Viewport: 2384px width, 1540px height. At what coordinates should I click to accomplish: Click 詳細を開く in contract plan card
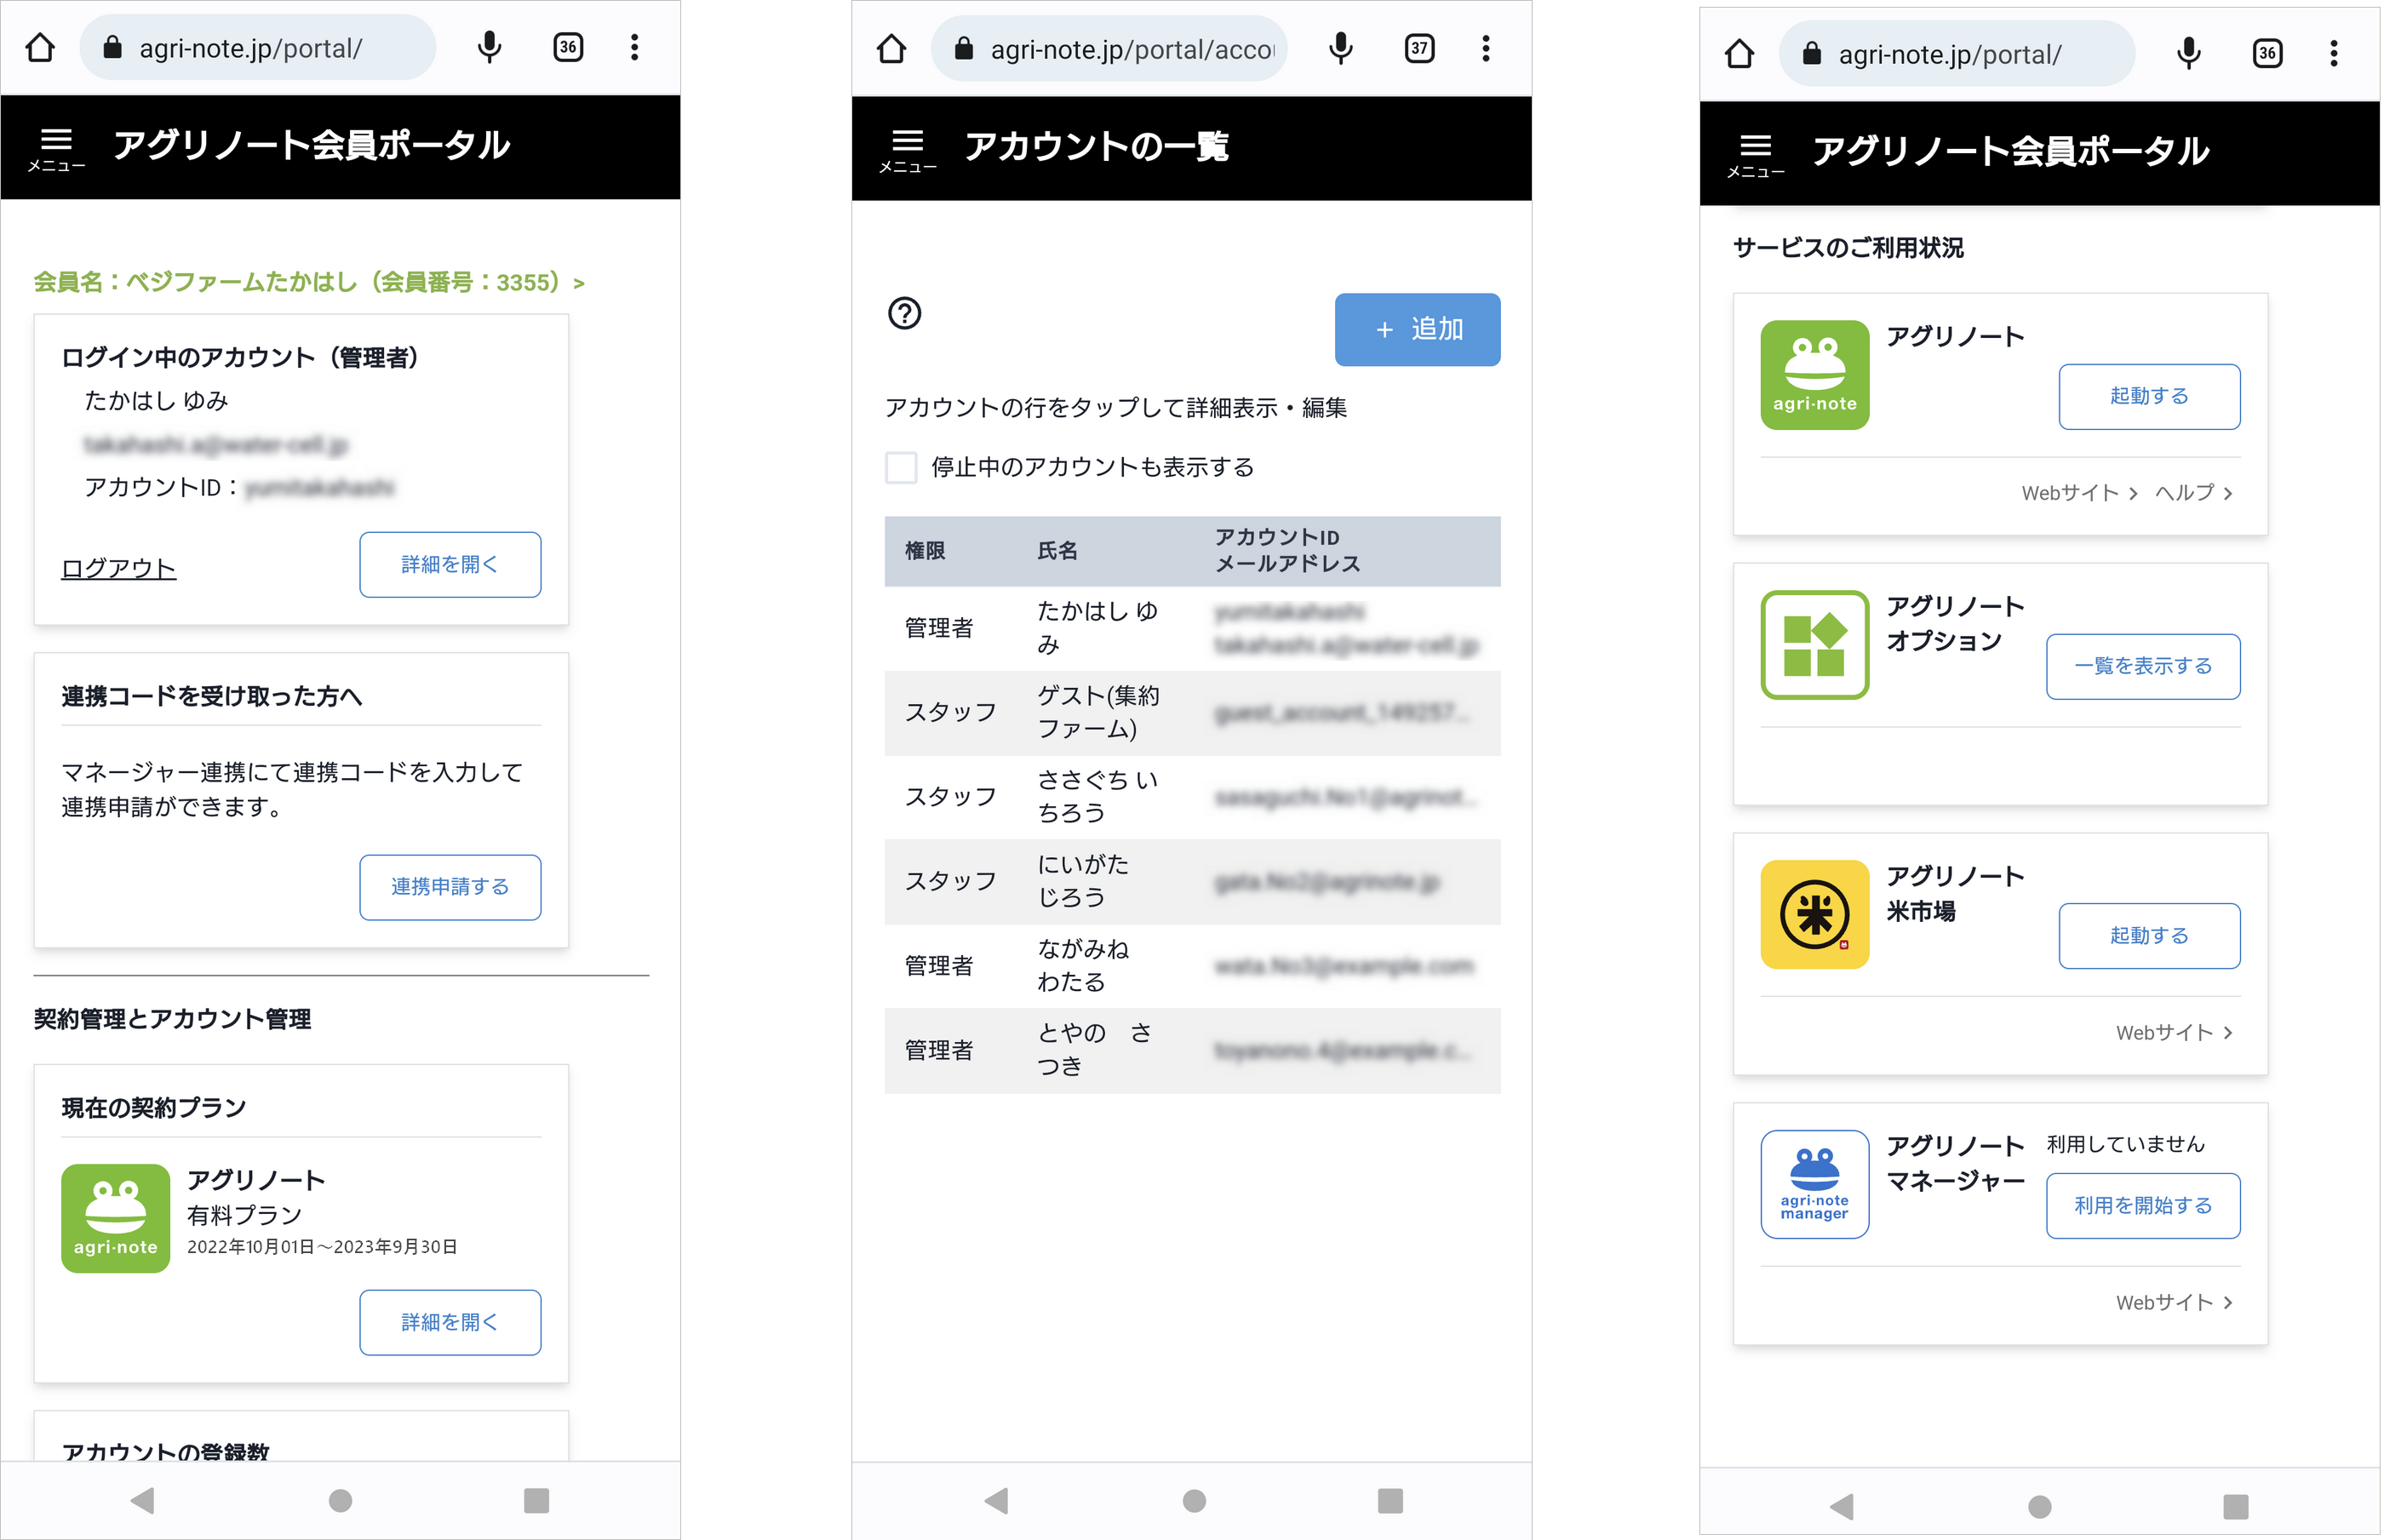pos(450,1322)
